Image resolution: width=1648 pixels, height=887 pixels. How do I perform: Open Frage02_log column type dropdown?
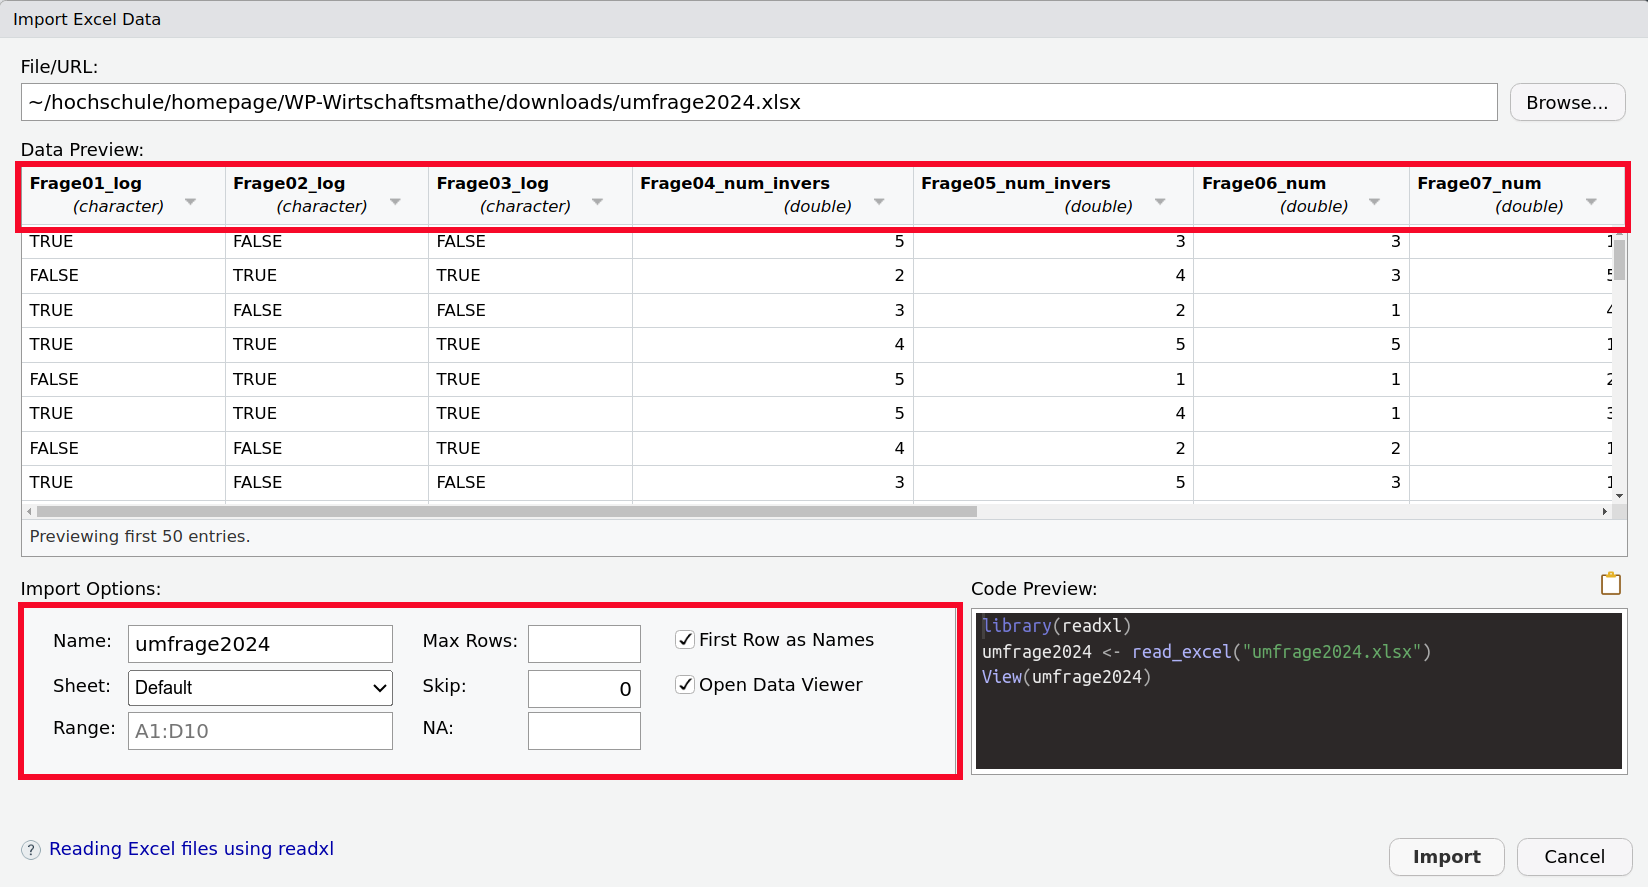coord(395,203)
